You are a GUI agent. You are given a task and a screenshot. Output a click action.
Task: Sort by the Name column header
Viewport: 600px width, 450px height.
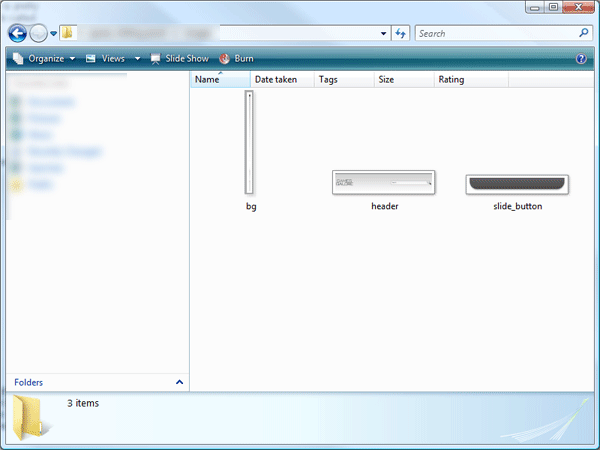click(221, 79)
